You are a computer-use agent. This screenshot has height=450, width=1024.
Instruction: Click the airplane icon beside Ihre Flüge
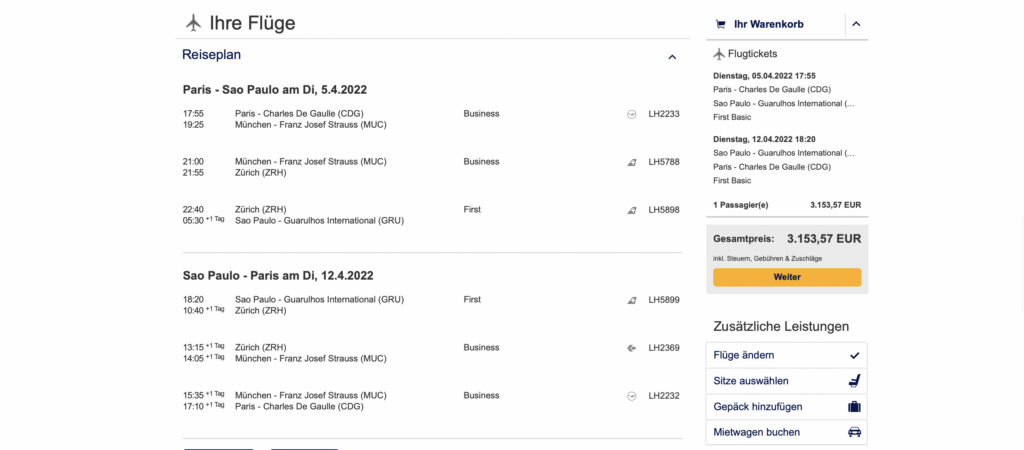(x=193, y=23)
